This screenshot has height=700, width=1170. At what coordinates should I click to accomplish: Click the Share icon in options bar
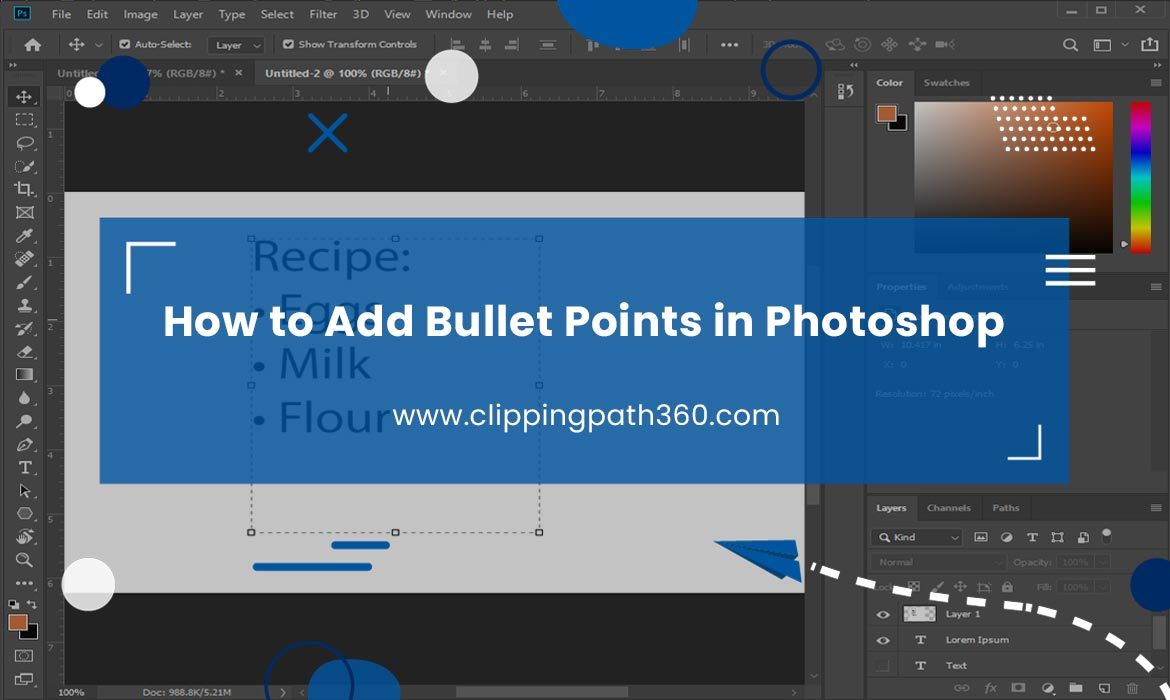1150,45
